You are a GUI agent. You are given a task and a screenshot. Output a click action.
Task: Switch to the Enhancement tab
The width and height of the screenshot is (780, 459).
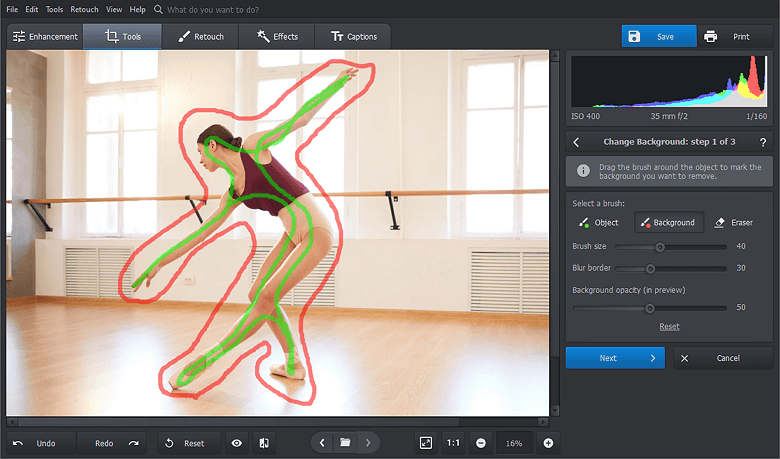pyautogui.click(x=45, y=36)
